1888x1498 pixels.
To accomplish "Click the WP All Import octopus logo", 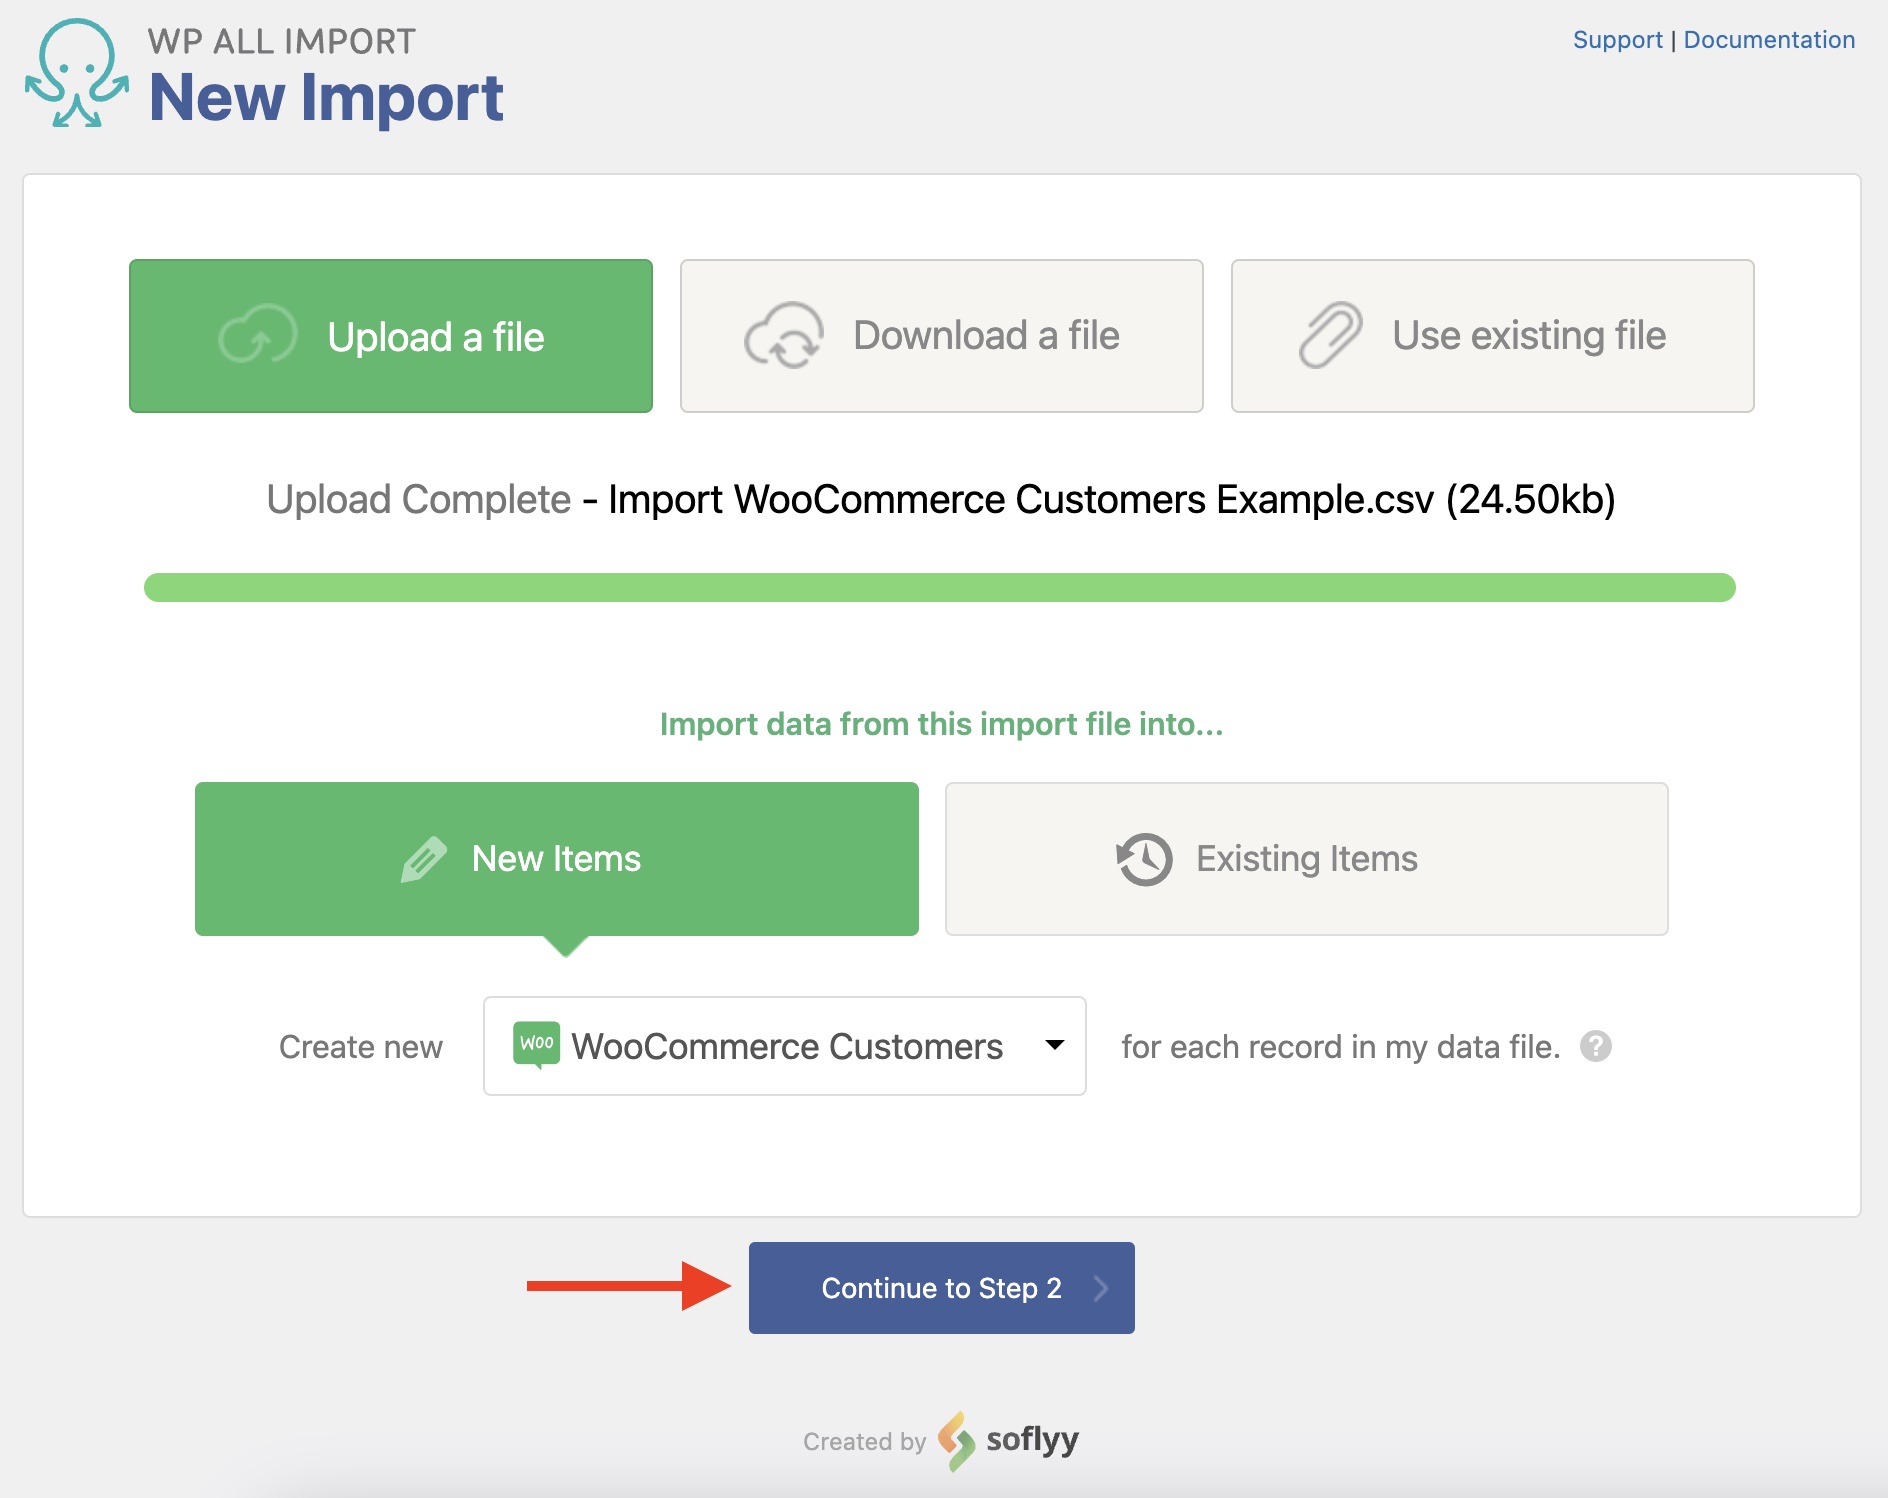I will tap(77, 73).
